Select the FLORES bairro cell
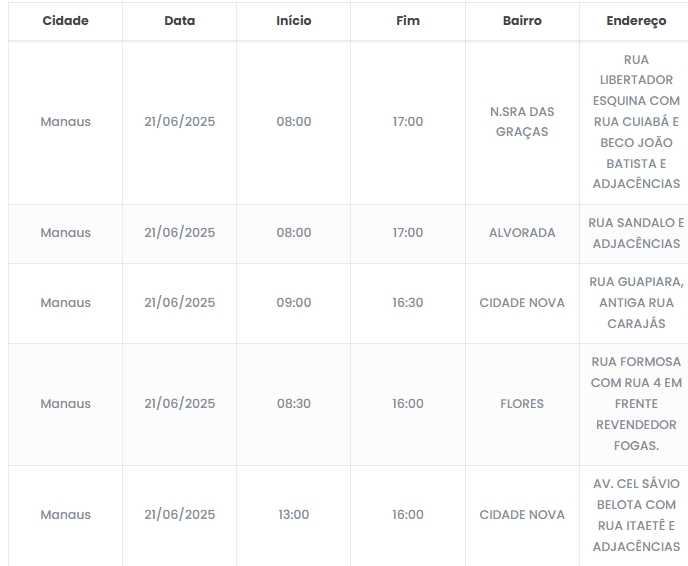This screenshot has width=688, height=566. pyautogui.click(x=522, y=404)
